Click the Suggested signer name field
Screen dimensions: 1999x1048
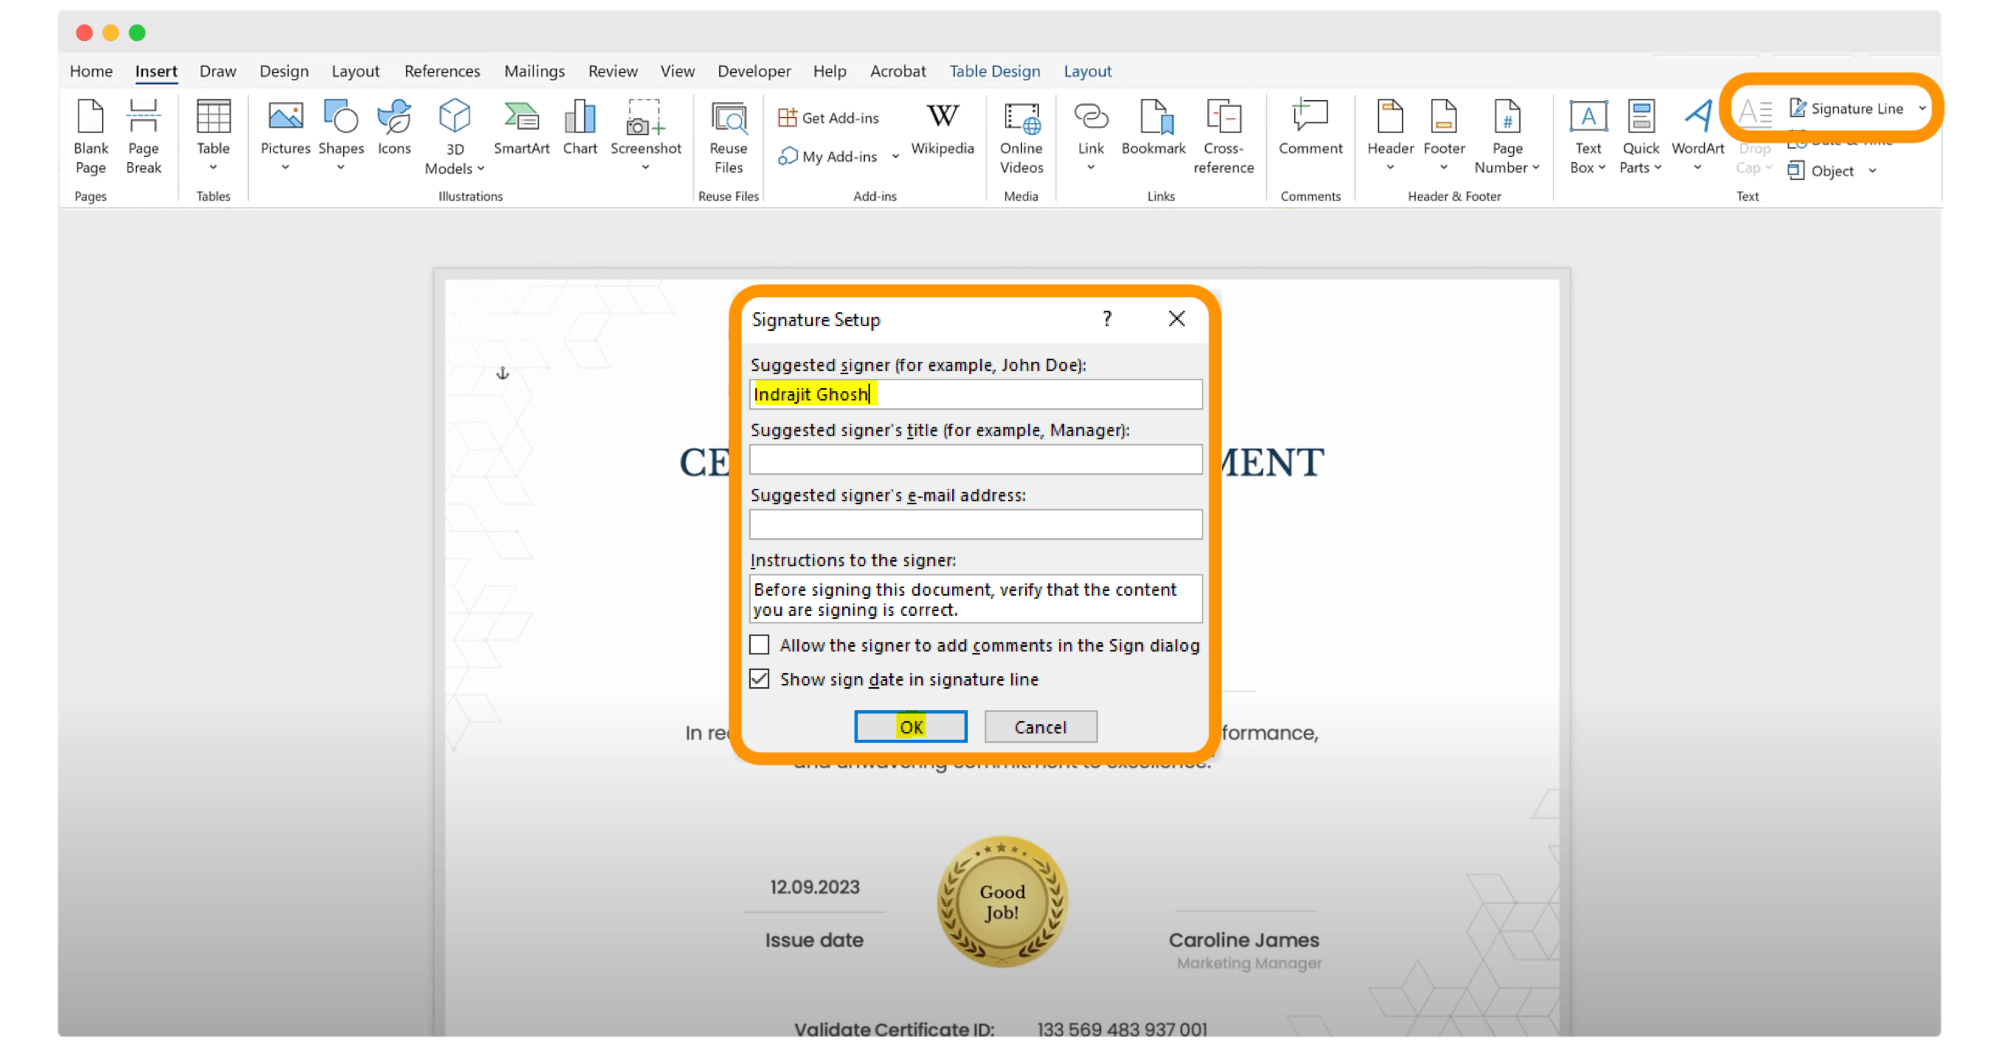(x=976, y=394)
